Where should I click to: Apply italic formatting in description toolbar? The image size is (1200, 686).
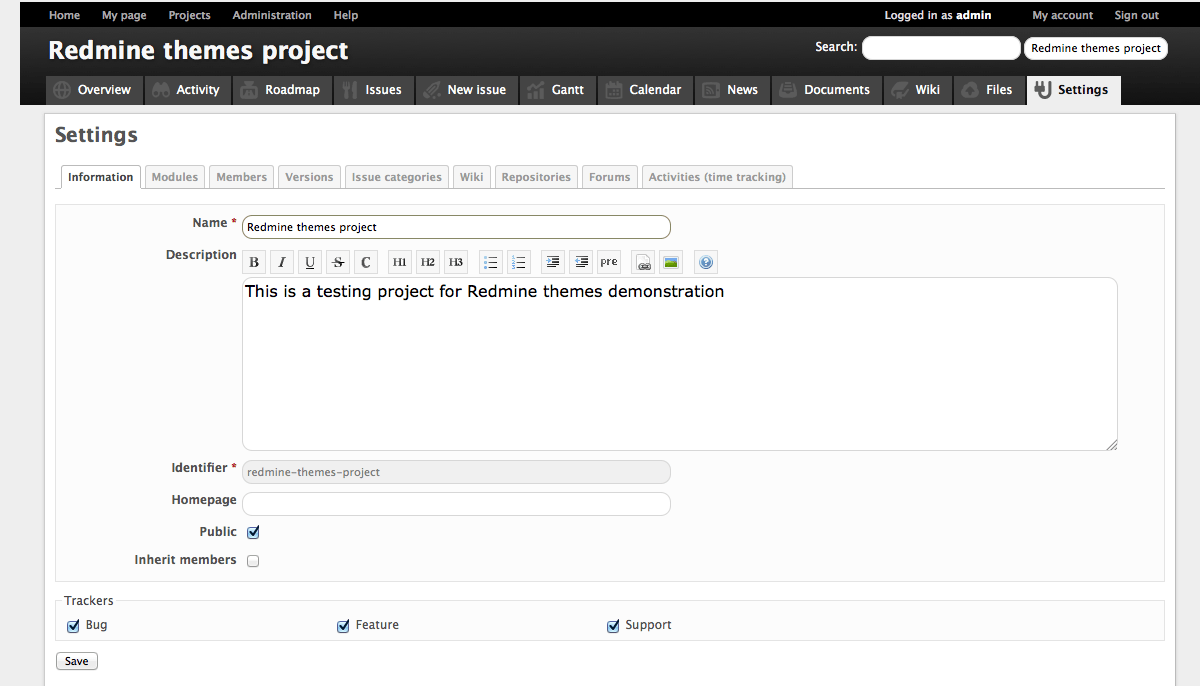click(282, 262)
